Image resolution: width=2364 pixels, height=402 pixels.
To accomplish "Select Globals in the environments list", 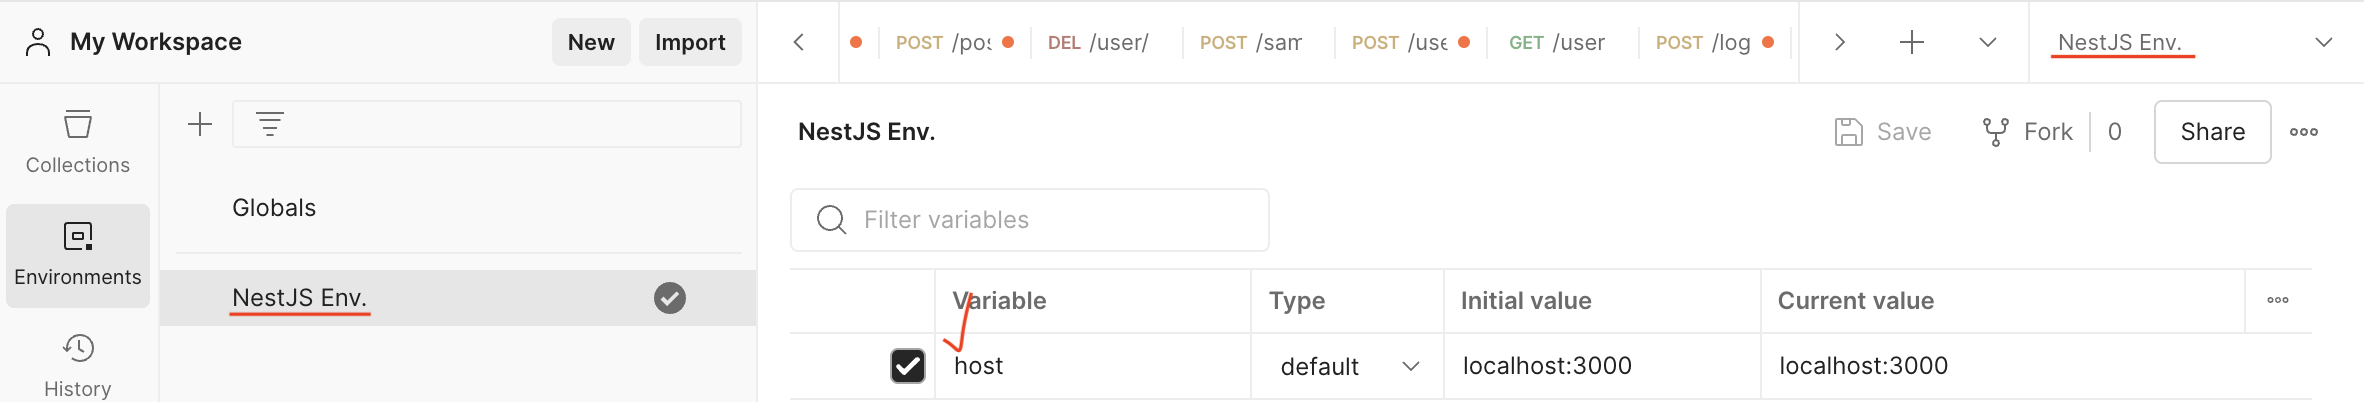I will pos(274,208).
